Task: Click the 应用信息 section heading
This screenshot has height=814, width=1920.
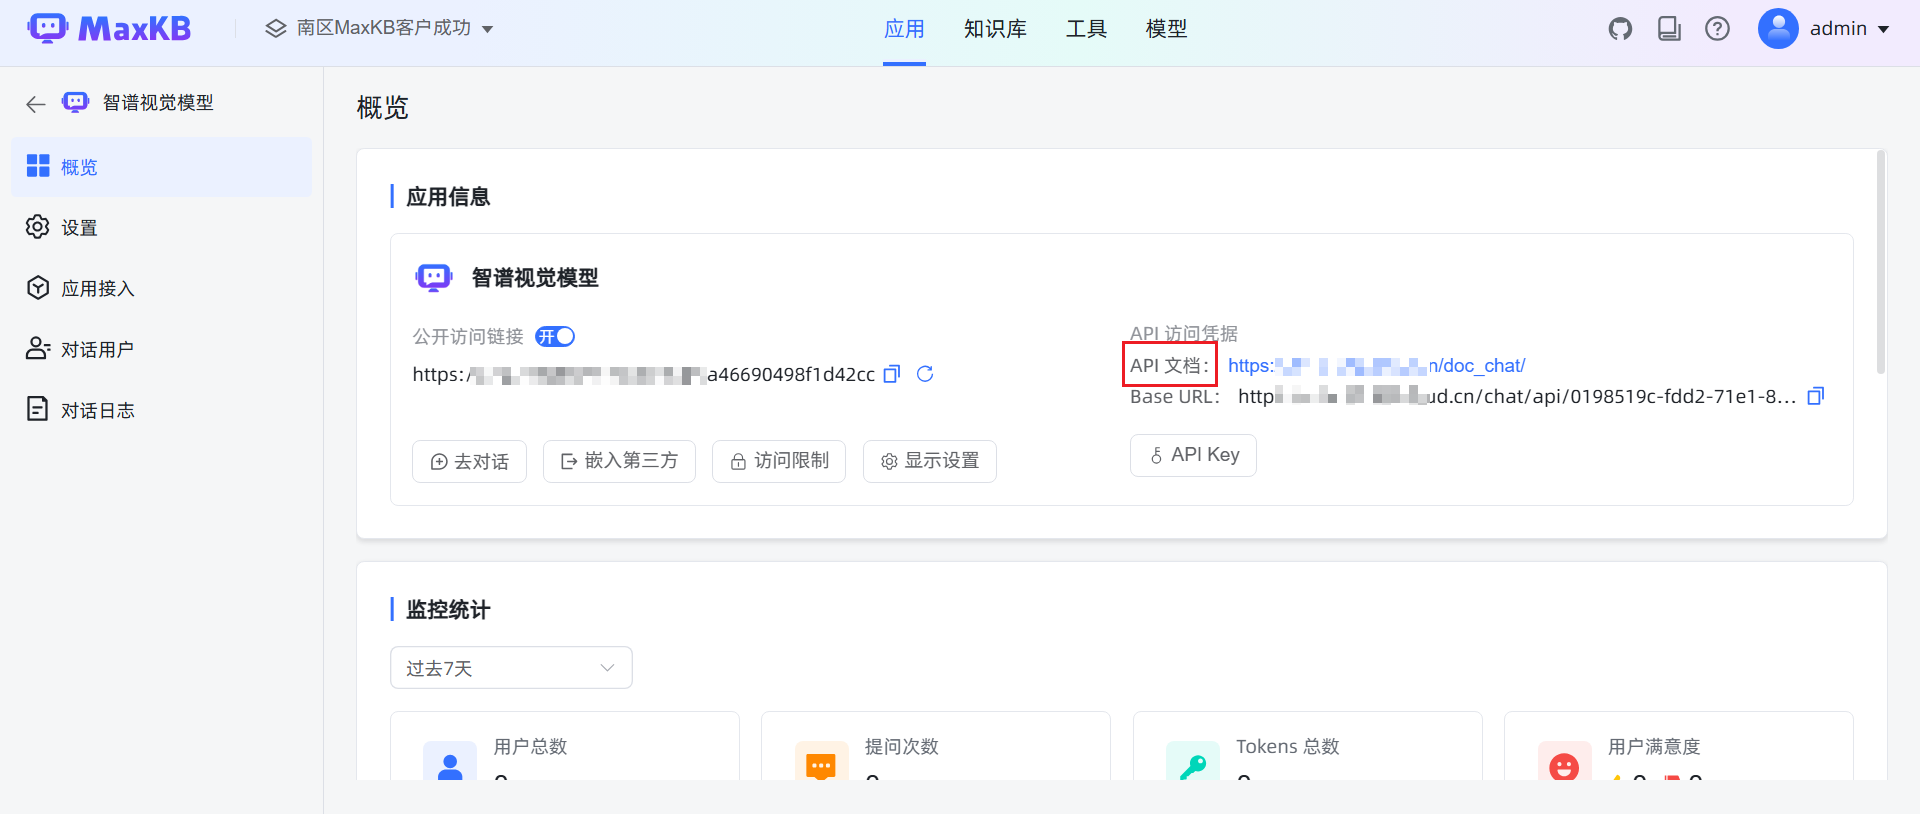Action: [x=448, y=197]
